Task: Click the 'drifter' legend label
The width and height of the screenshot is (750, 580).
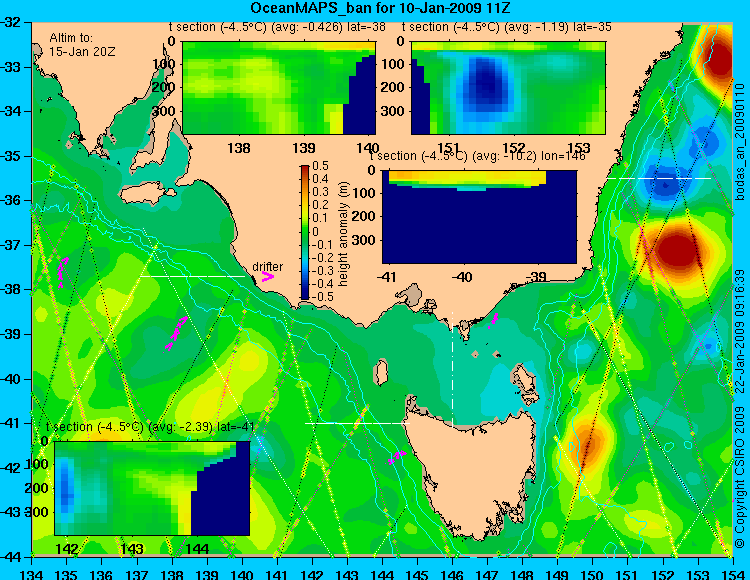Action: [267, 267]
